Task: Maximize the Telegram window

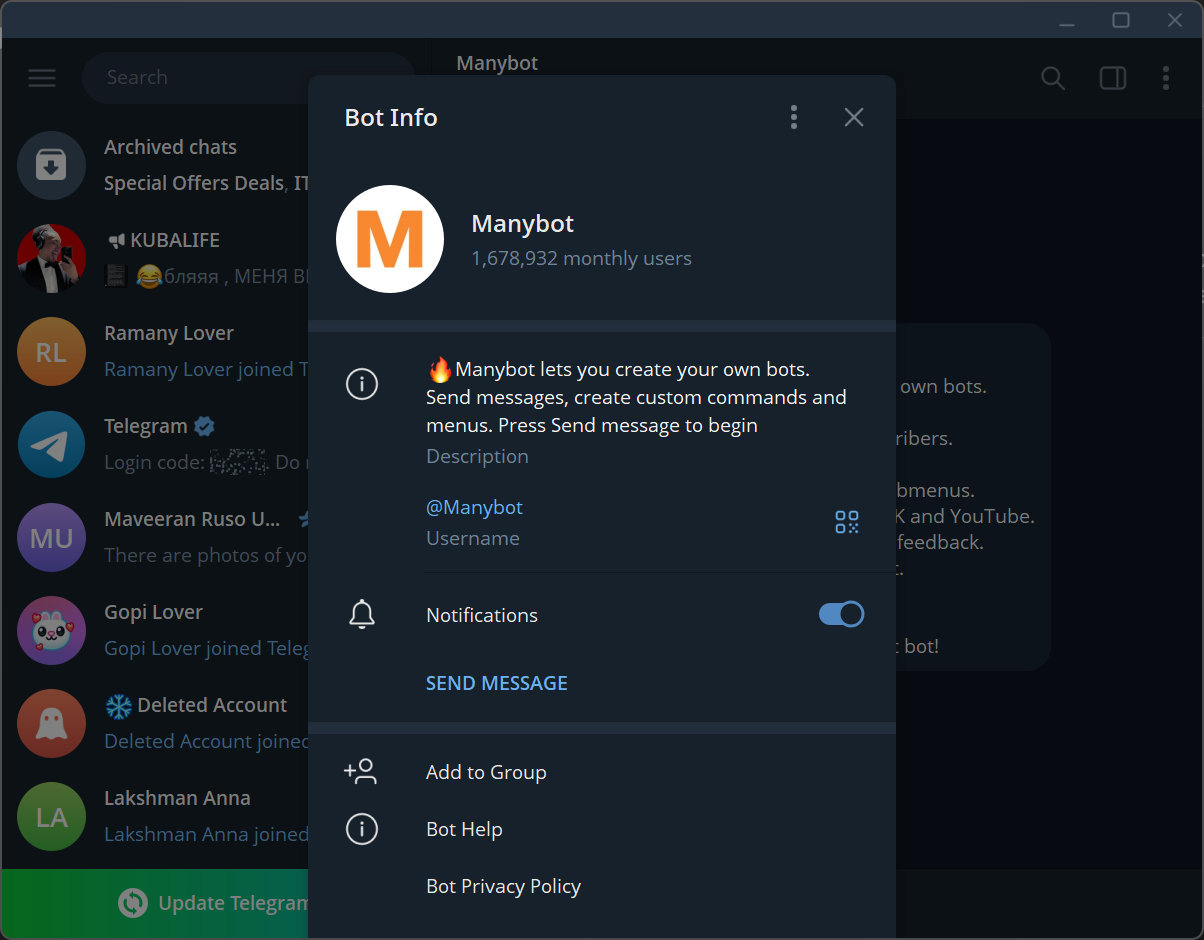Action: click(x=1121, y=20)
